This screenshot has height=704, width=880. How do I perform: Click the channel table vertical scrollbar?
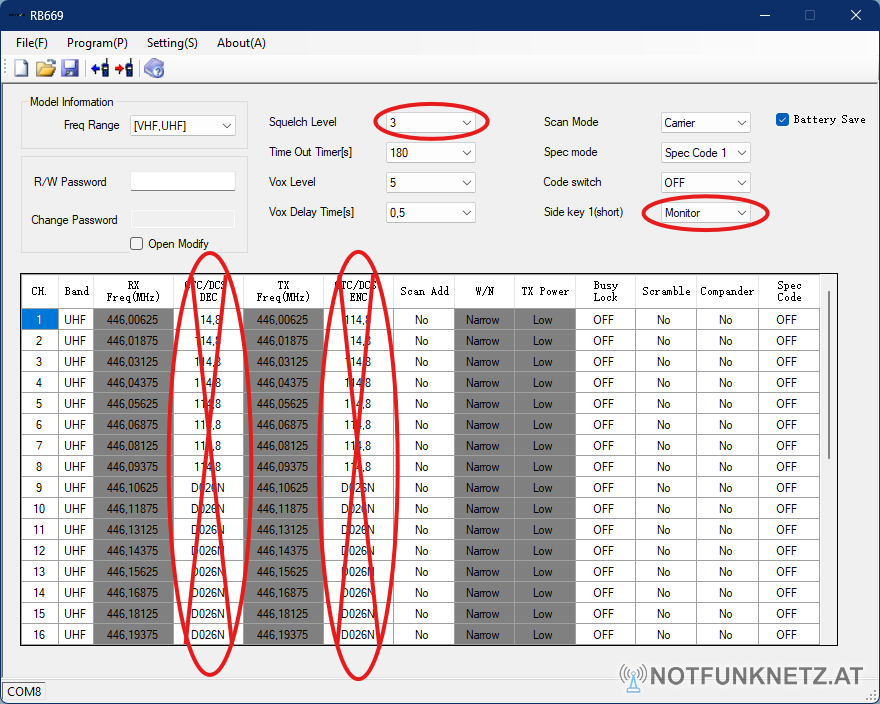pos(828,375)
